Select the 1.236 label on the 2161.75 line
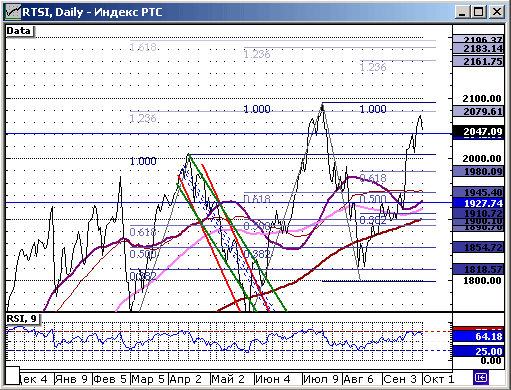This screenshot has height=390, width=511. pyautogui.click(x=373, y=67)
